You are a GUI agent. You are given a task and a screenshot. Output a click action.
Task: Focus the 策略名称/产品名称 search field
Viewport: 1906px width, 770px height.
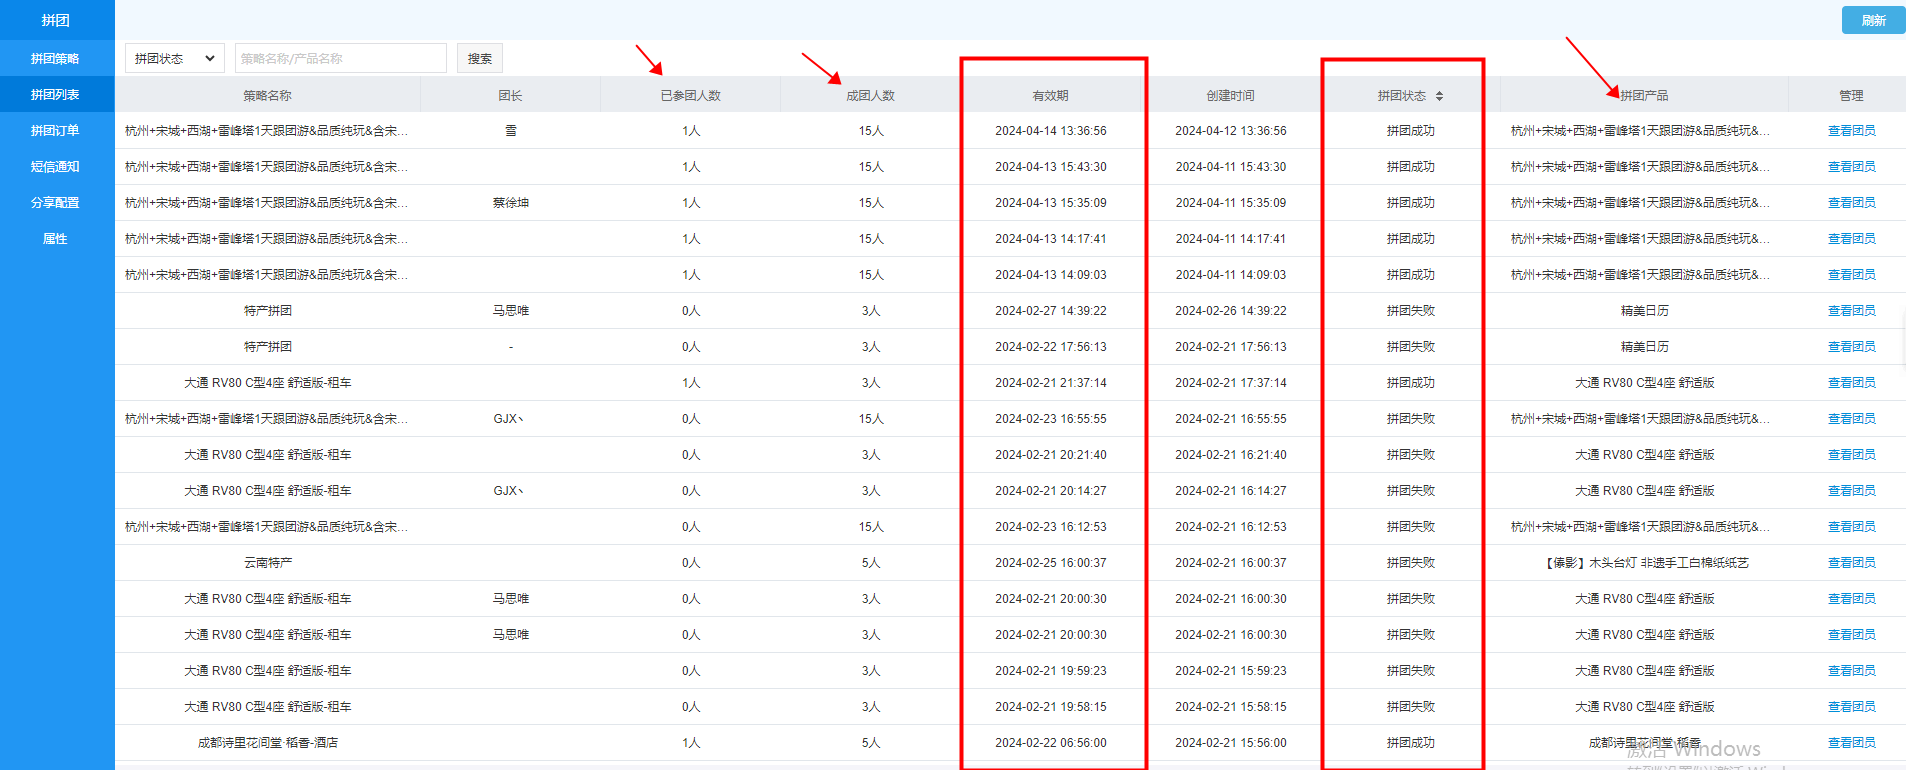click(340, 59)
